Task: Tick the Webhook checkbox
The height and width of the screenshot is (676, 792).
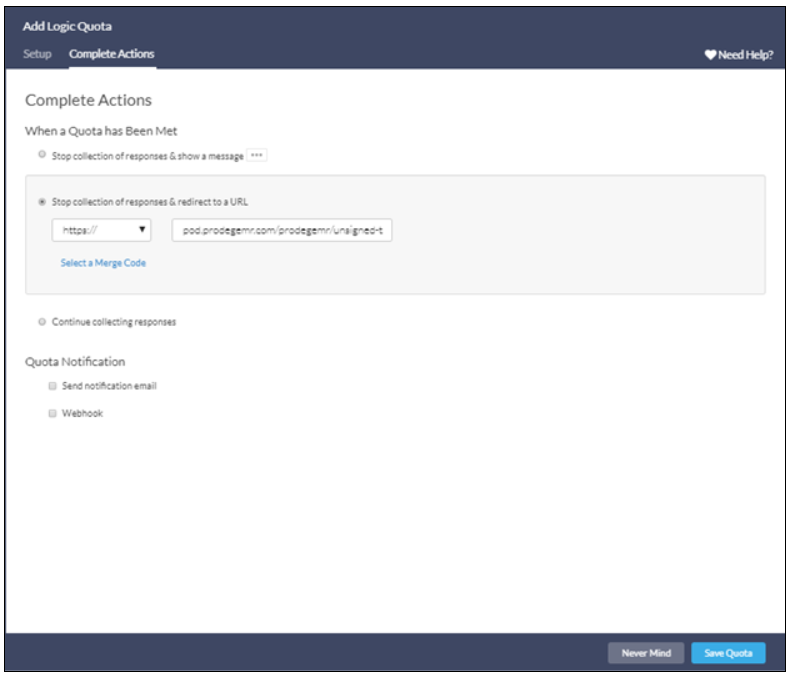Action: pyautogui.click(x=52, y=413)
